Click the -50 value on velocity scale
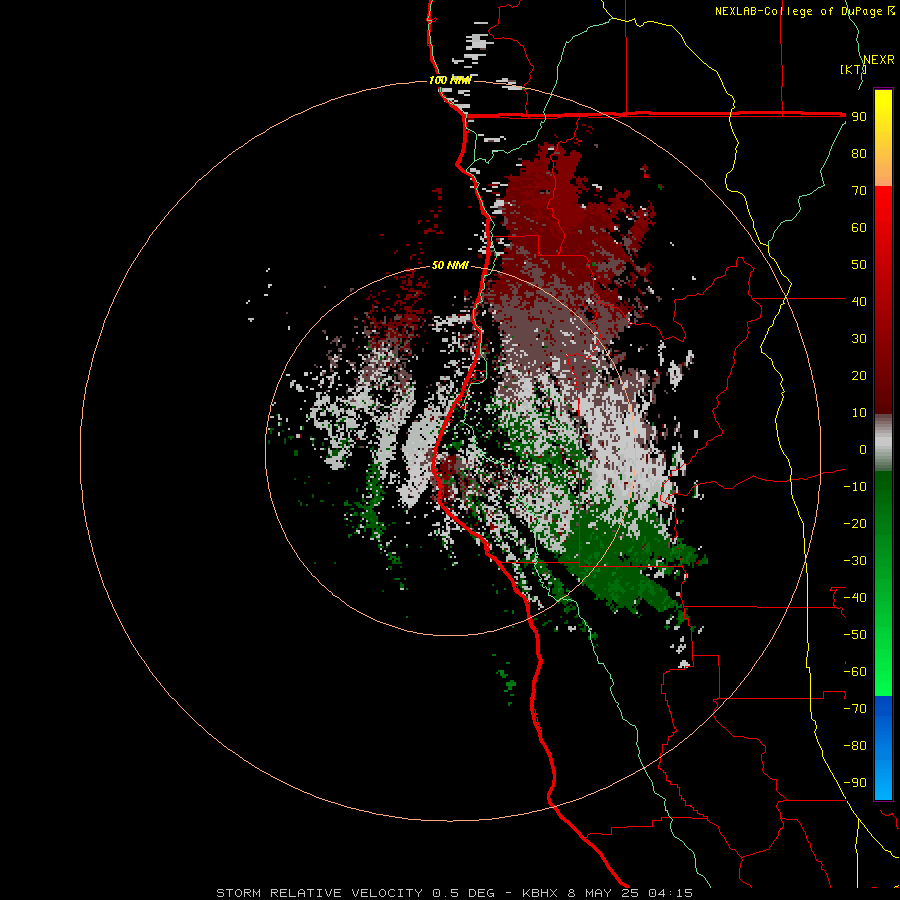 pos(855,635)
